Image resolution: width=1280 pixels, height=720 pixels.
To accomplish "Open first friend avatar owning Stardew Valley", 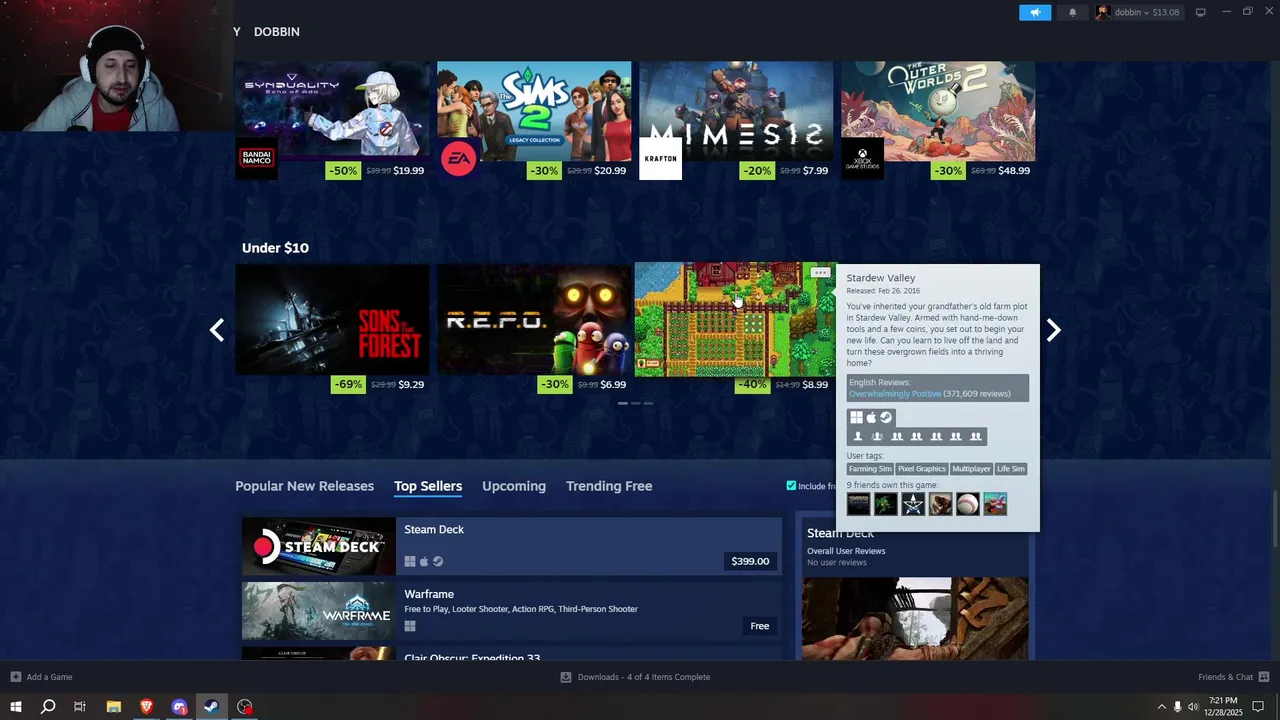I will coord(858,504).
